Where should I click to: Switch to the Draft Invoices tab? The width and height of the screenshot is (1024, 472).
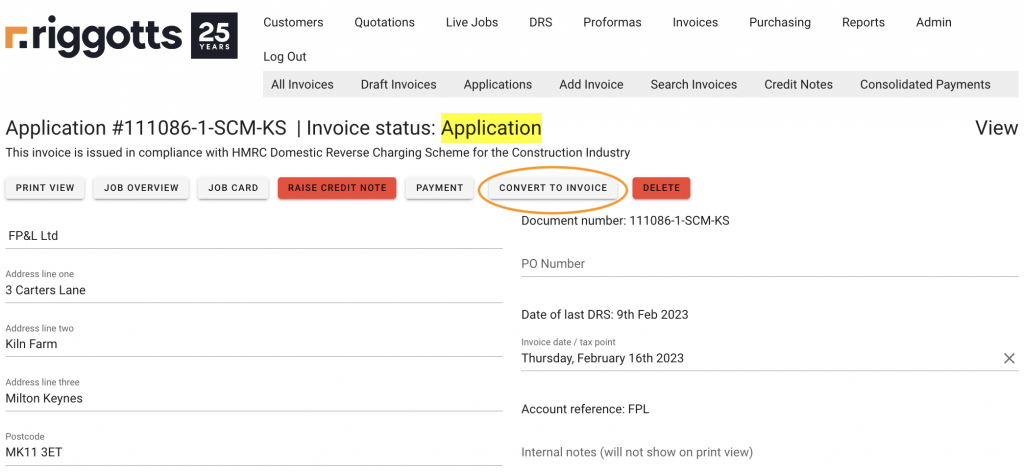click(x=398, y=85)
